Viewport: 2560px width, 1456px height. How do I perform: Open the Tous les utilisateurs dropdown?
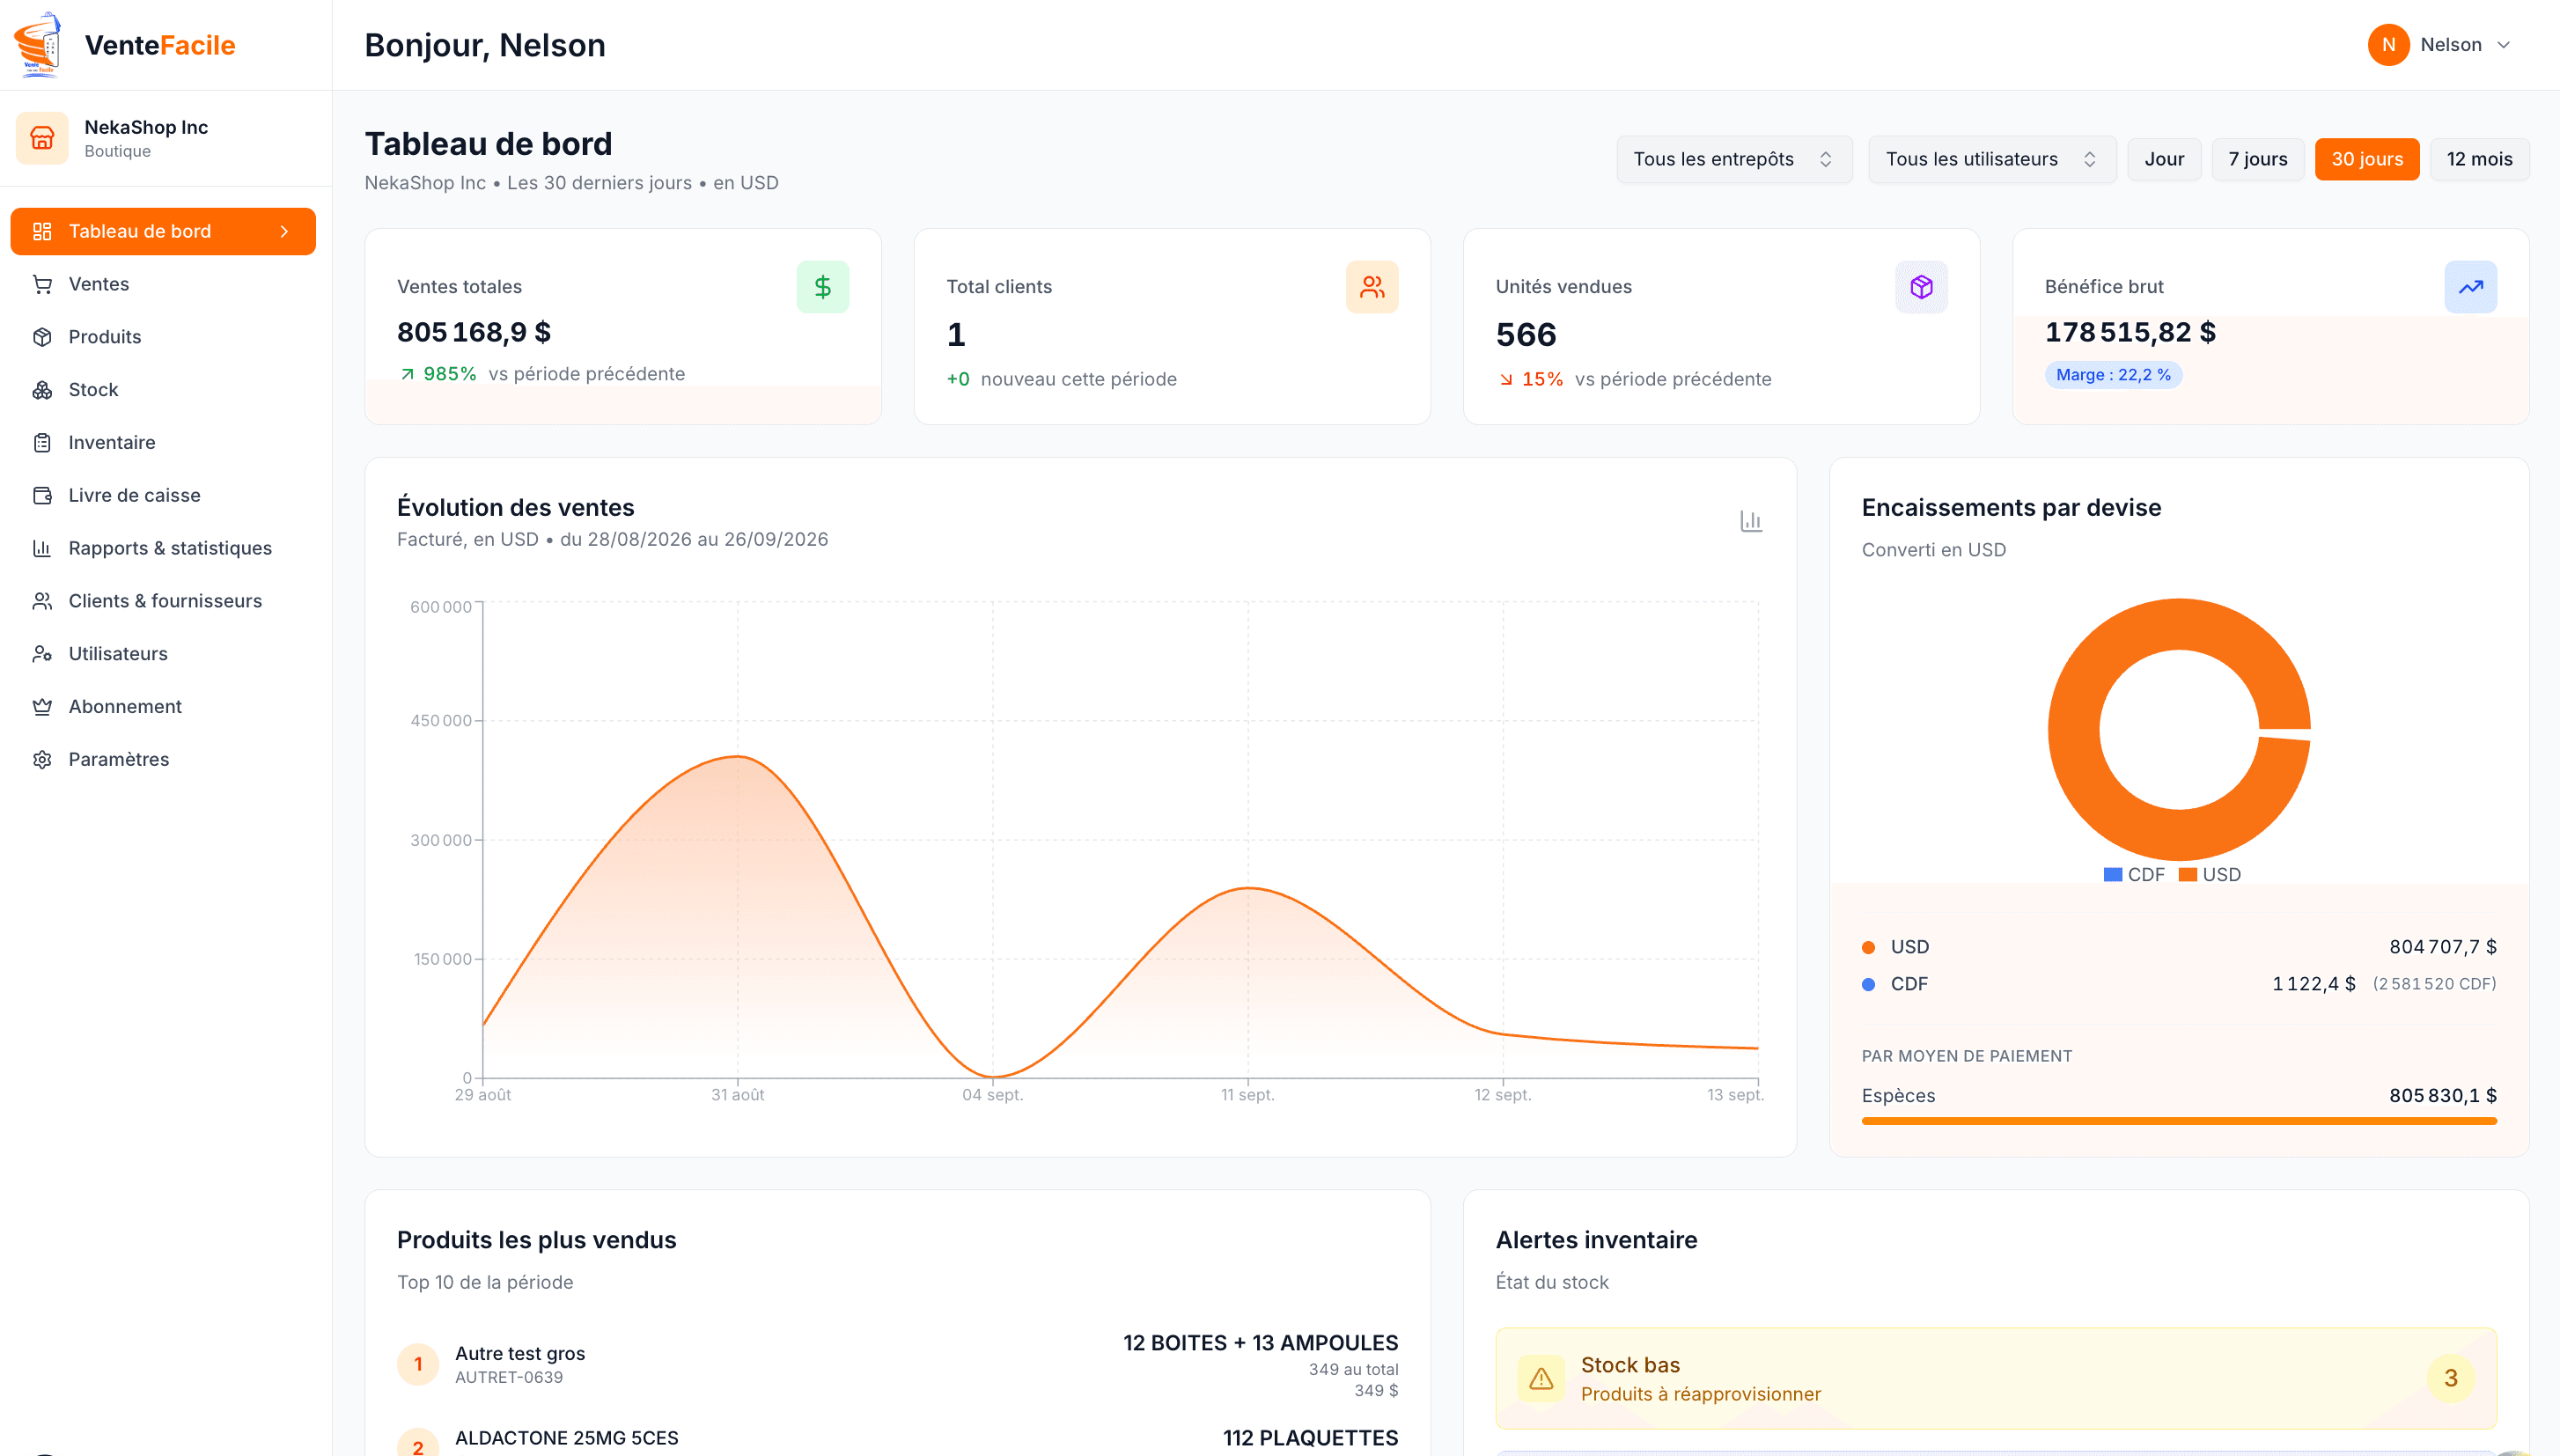pyautogui.click(x=1992, y=159)
